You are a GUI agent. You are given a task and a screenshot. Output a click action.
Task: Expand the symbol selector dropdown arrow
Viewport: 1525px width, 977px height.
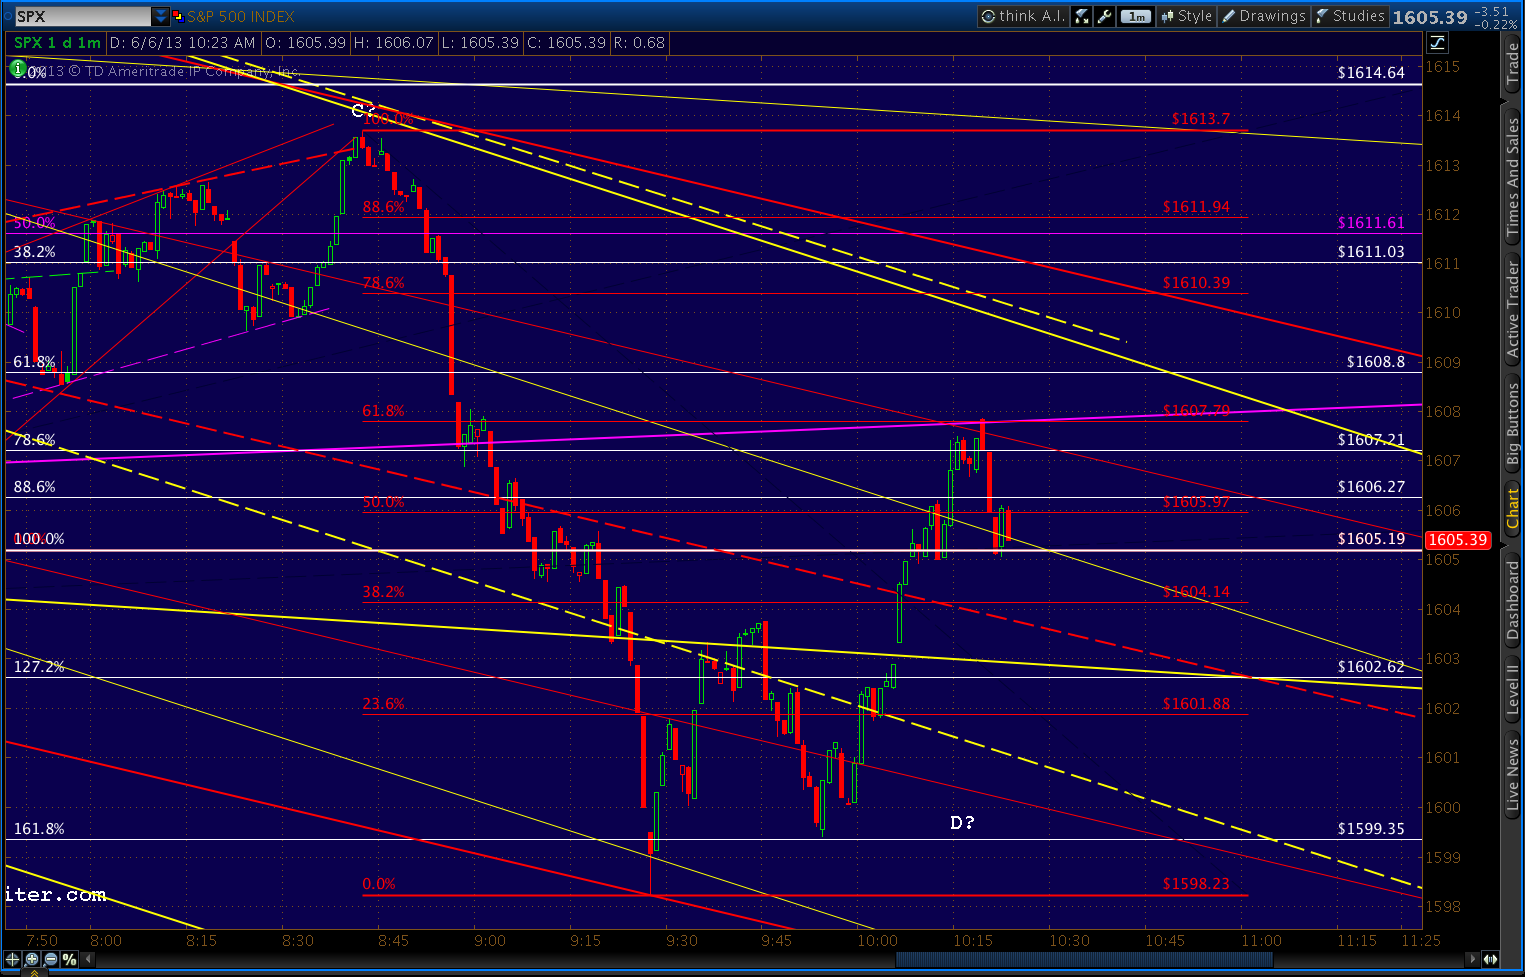[161, 16]
